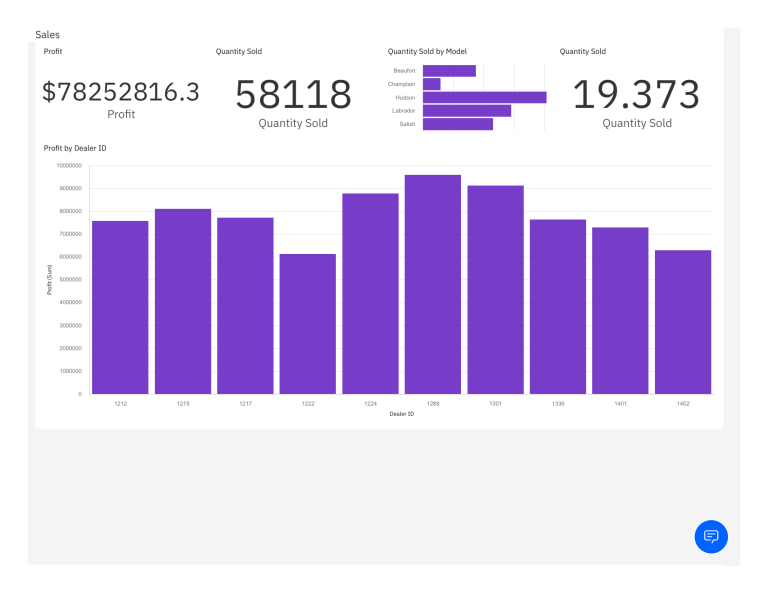Image resolution: width=768 pixels, height=593 pixels.
Task: Click the Dealer ID 1222 bar
Action: [x=308, y=323]
